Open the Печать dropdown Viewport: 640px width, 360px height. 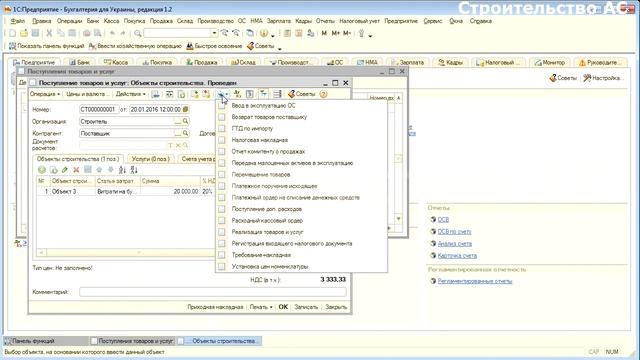point(261,307)
